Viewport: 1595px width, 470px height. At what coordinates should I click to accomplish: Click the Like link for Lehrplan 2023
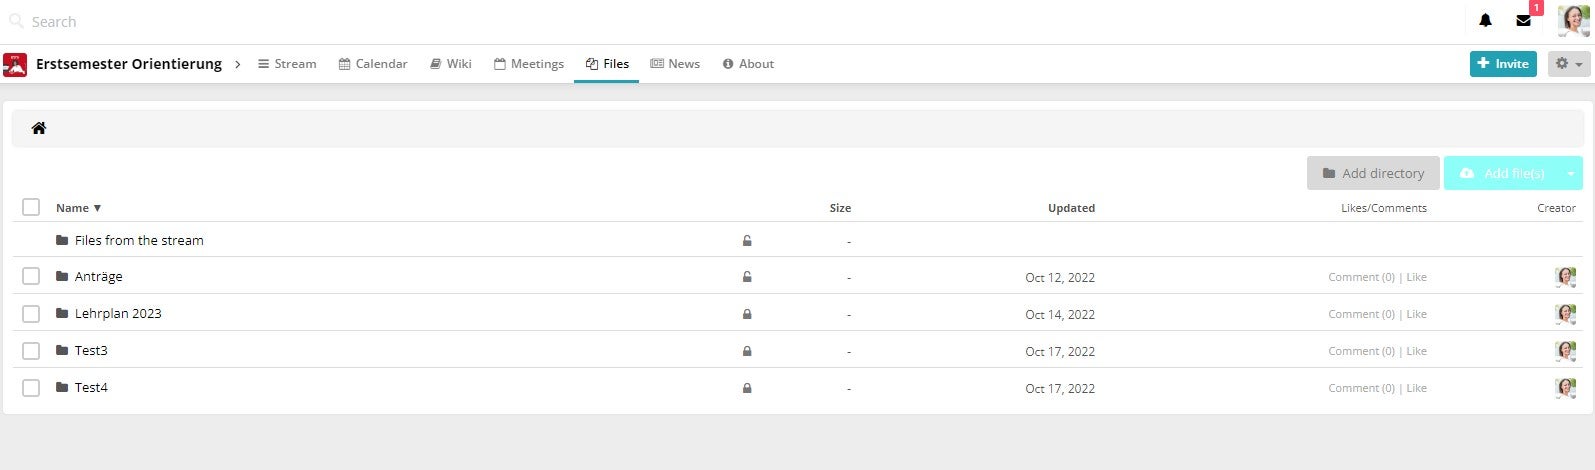point(1416,314)
